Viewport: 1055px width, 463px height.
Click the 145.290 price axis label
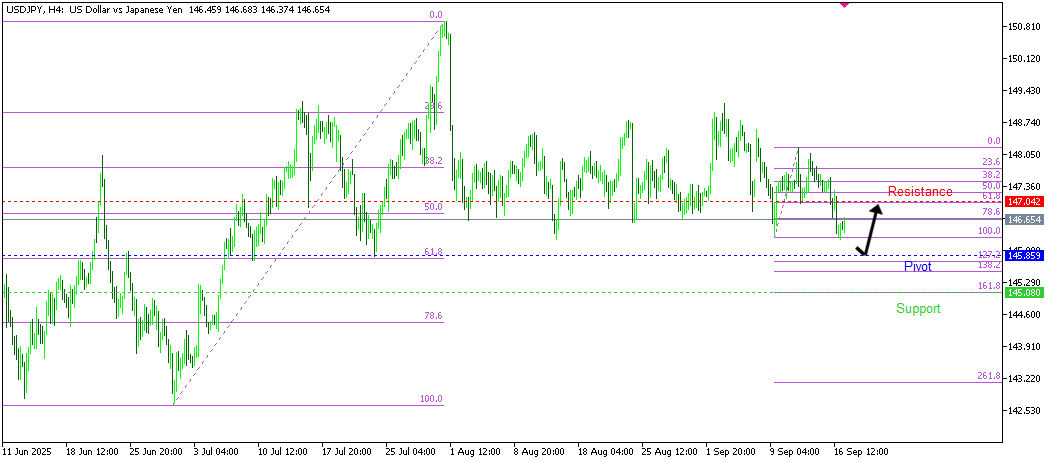1024,283
